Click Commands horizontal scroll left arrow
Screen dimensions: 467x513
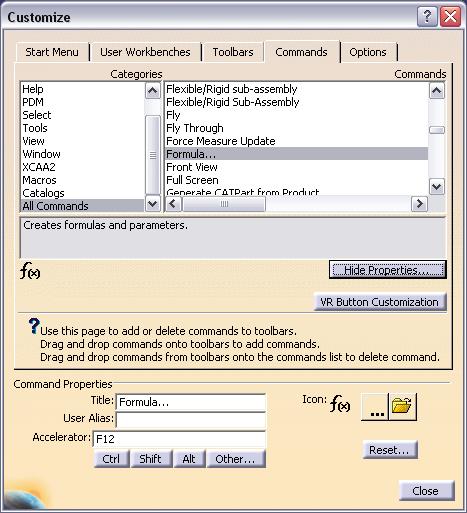(173, 203)
